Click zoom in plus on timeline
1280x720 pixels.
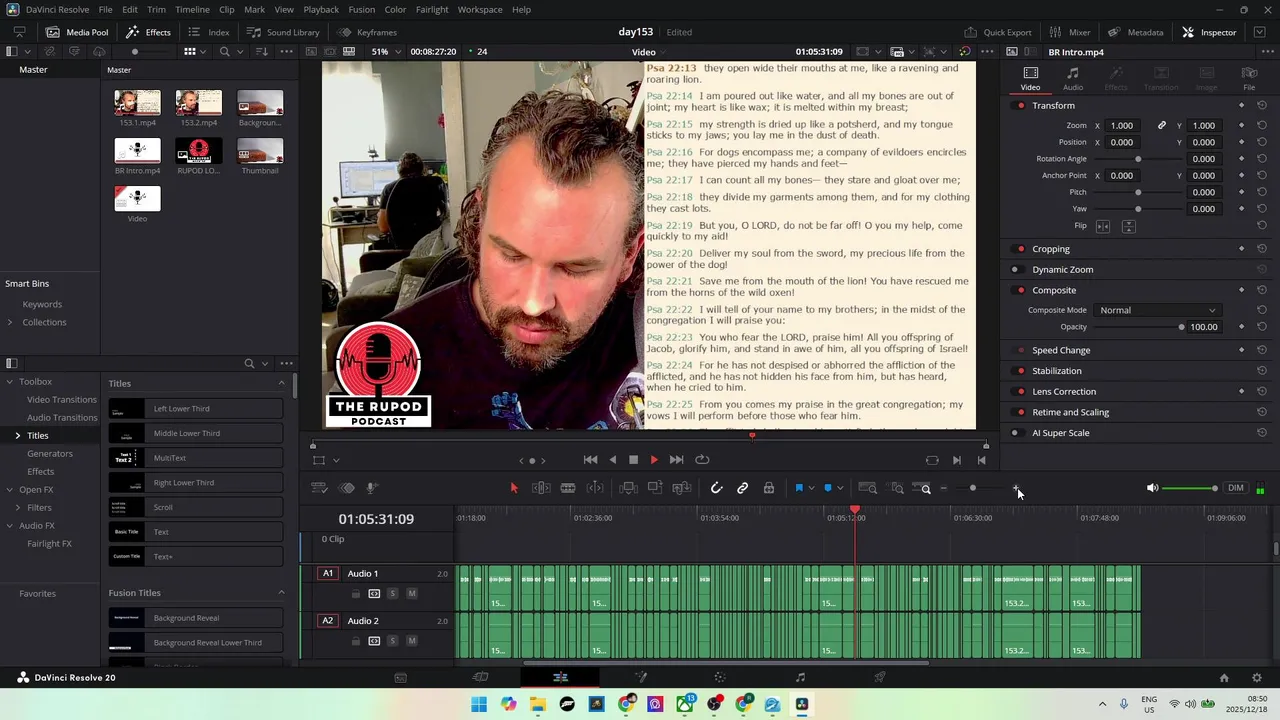tap(1016, 488)
